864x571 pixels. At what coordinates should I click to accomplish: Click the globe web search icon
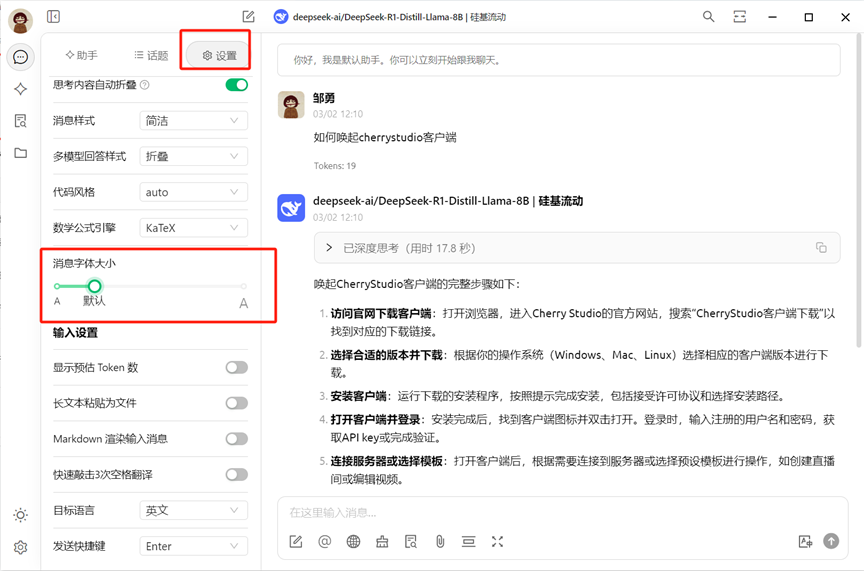click(353, 541)
